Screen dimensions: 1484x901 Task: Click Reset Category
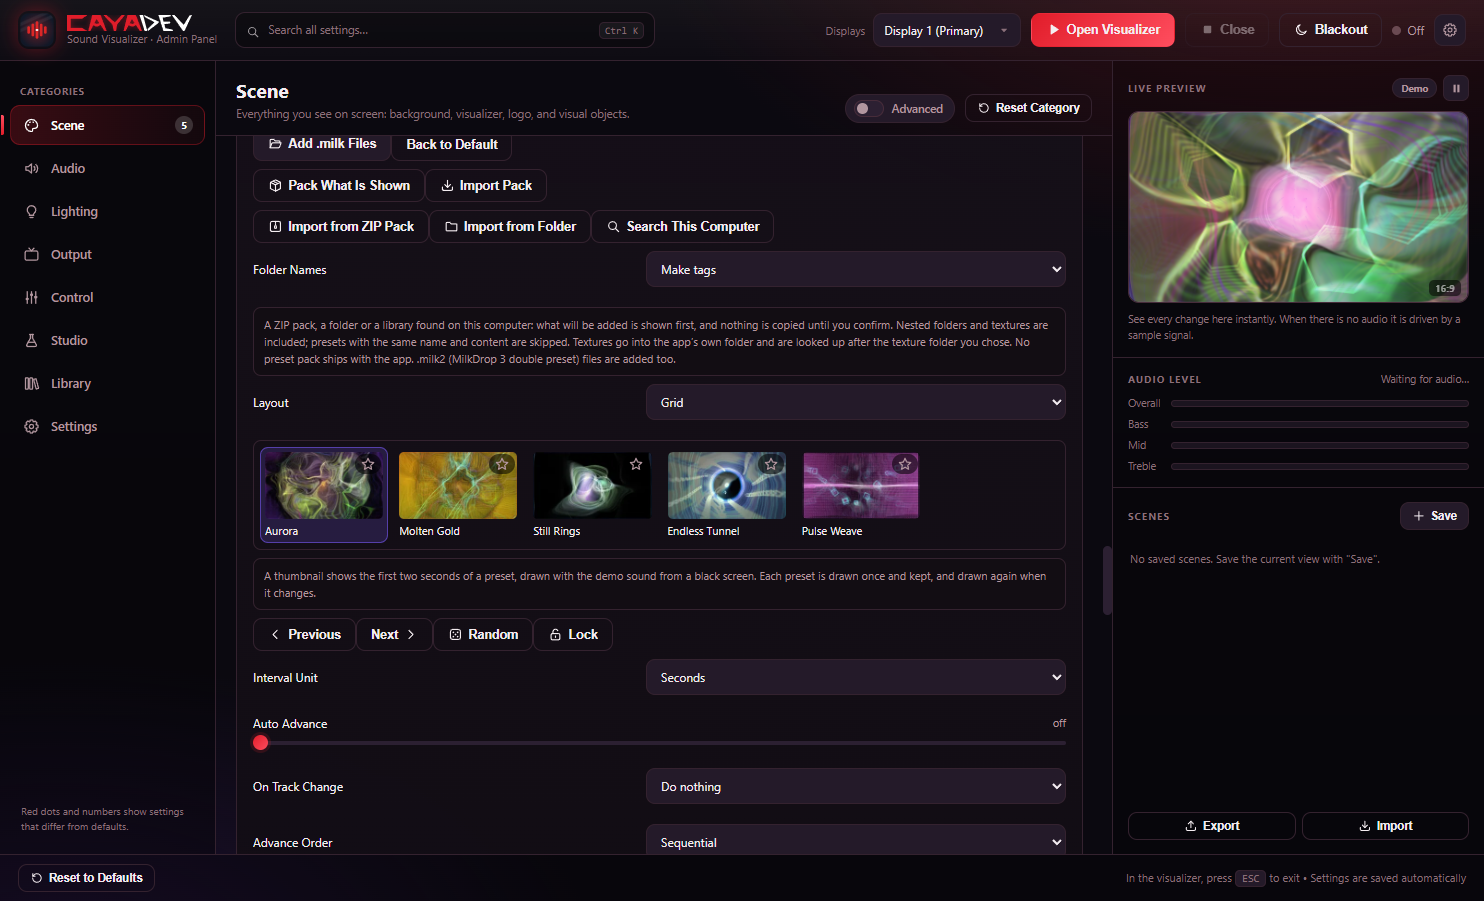pos(1028,108)
